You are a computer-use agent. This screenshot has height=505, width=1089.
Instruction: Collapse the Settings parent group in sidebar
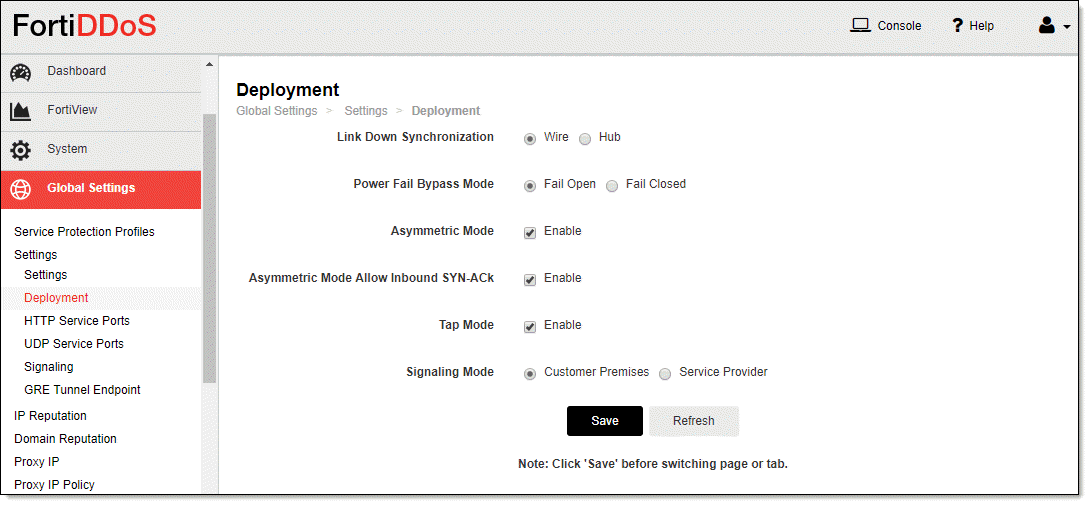coord(35,254)
